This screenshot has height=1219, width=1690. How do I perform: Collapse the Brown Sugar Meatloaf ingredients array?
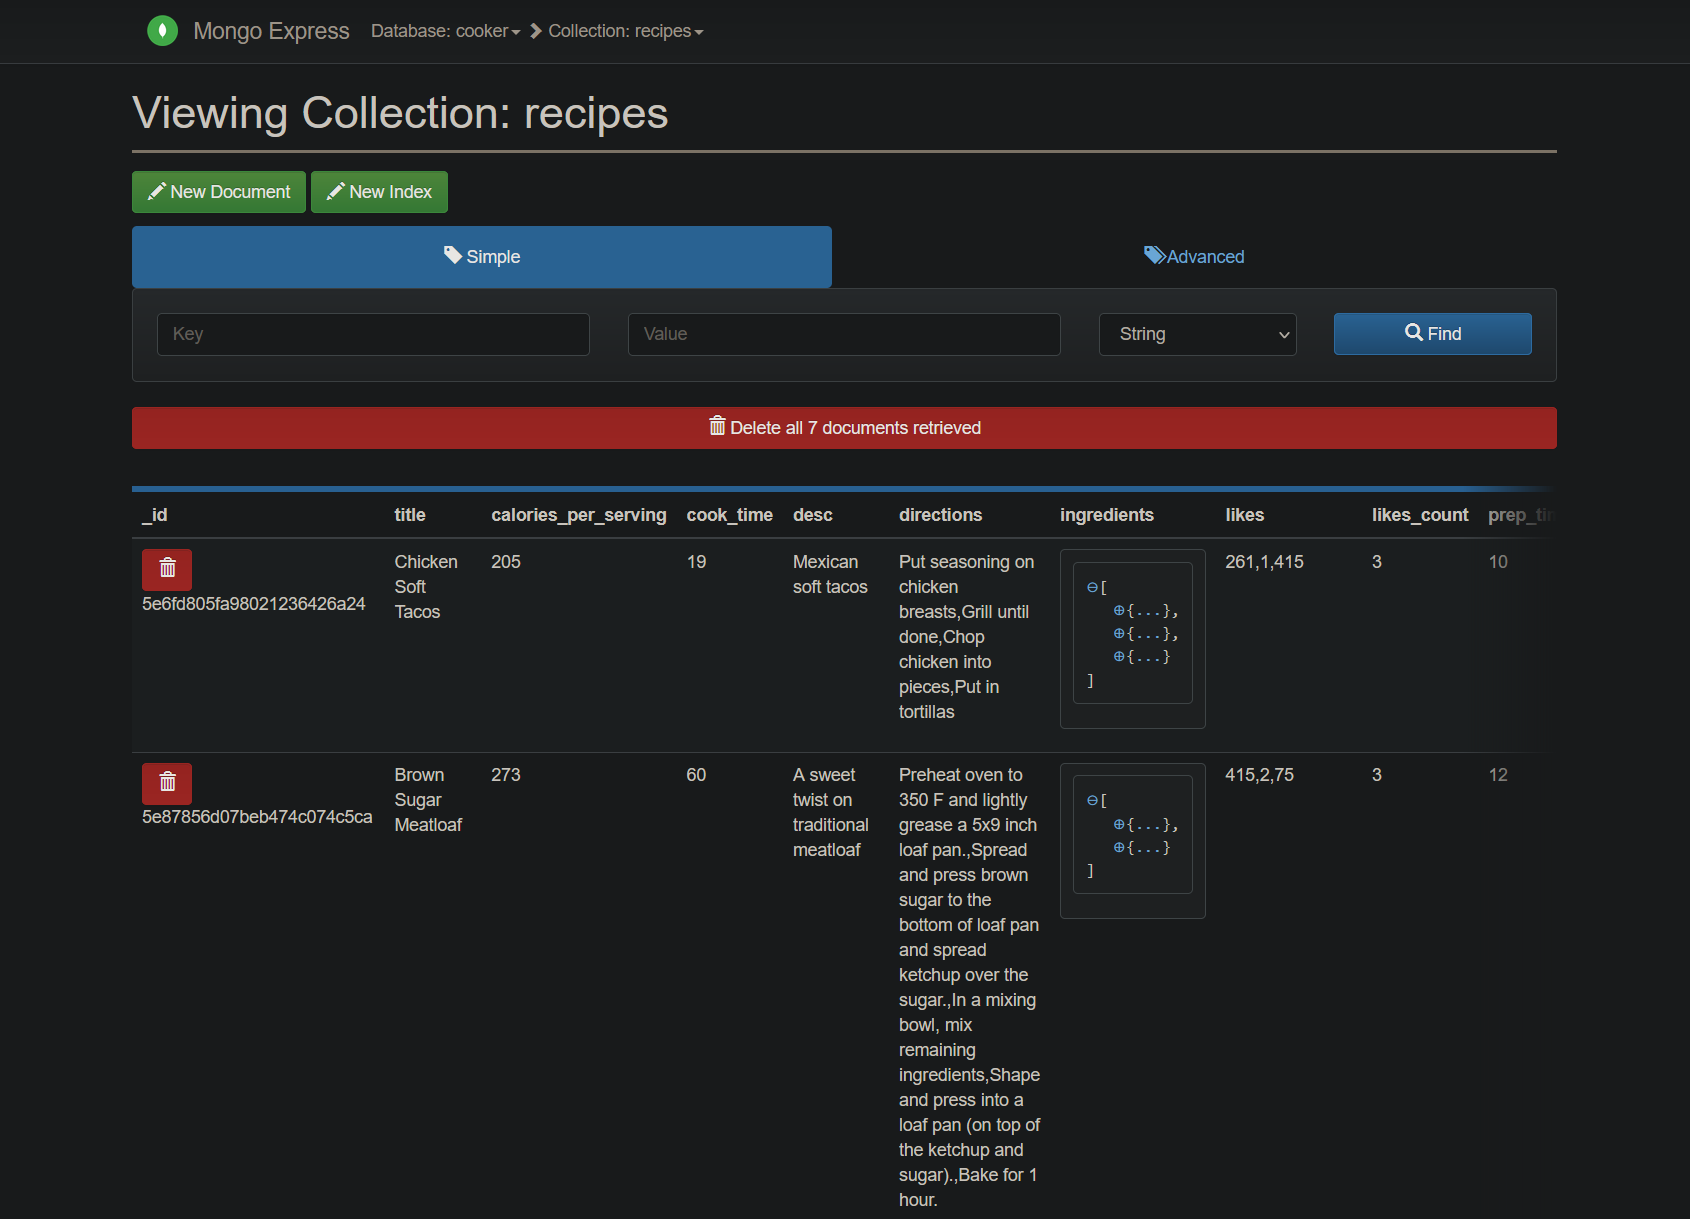point(1092,801)
